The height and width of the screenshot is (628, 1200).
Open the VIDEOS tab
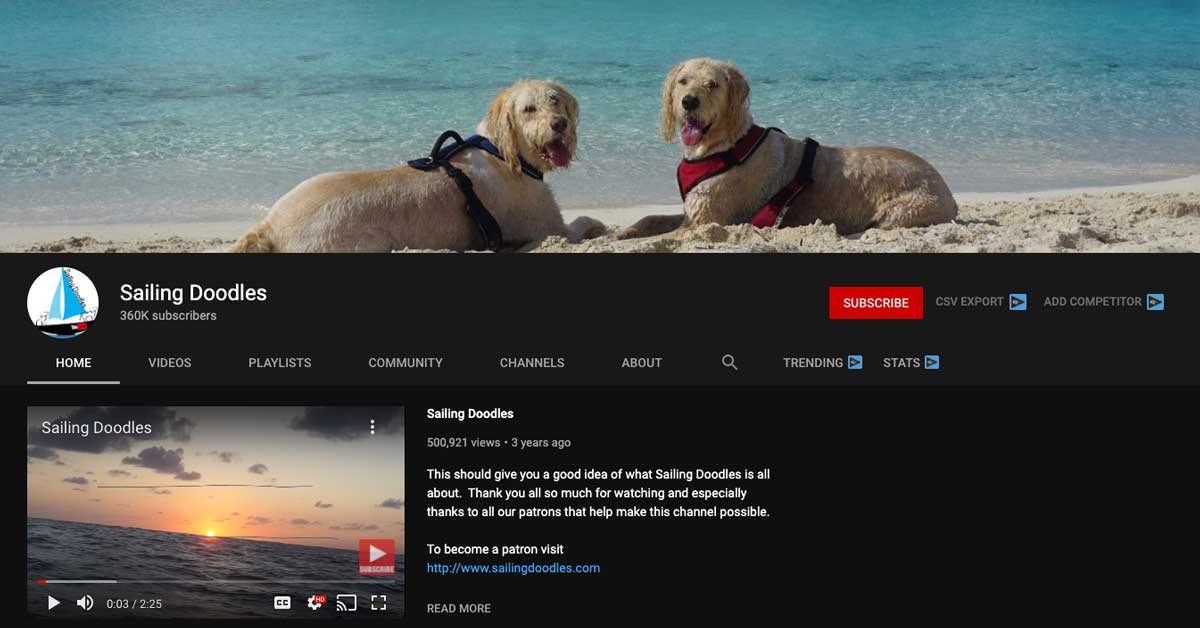170,363
